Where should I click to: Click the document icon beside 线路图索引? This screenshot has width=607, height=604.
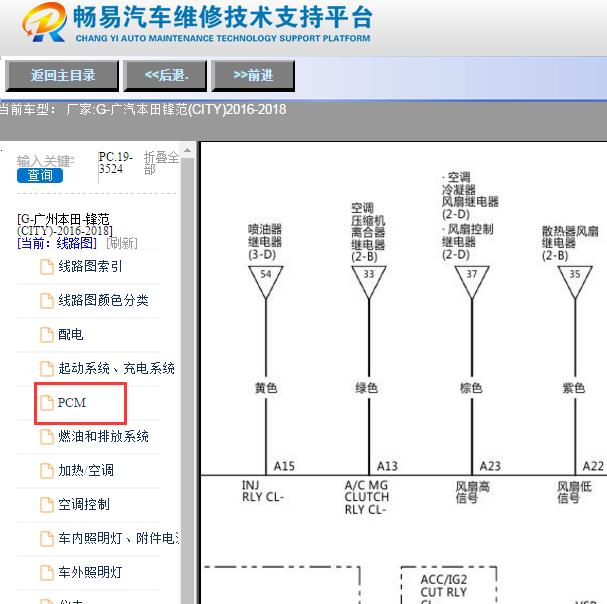pyautogui.click(x=47, y=267)
